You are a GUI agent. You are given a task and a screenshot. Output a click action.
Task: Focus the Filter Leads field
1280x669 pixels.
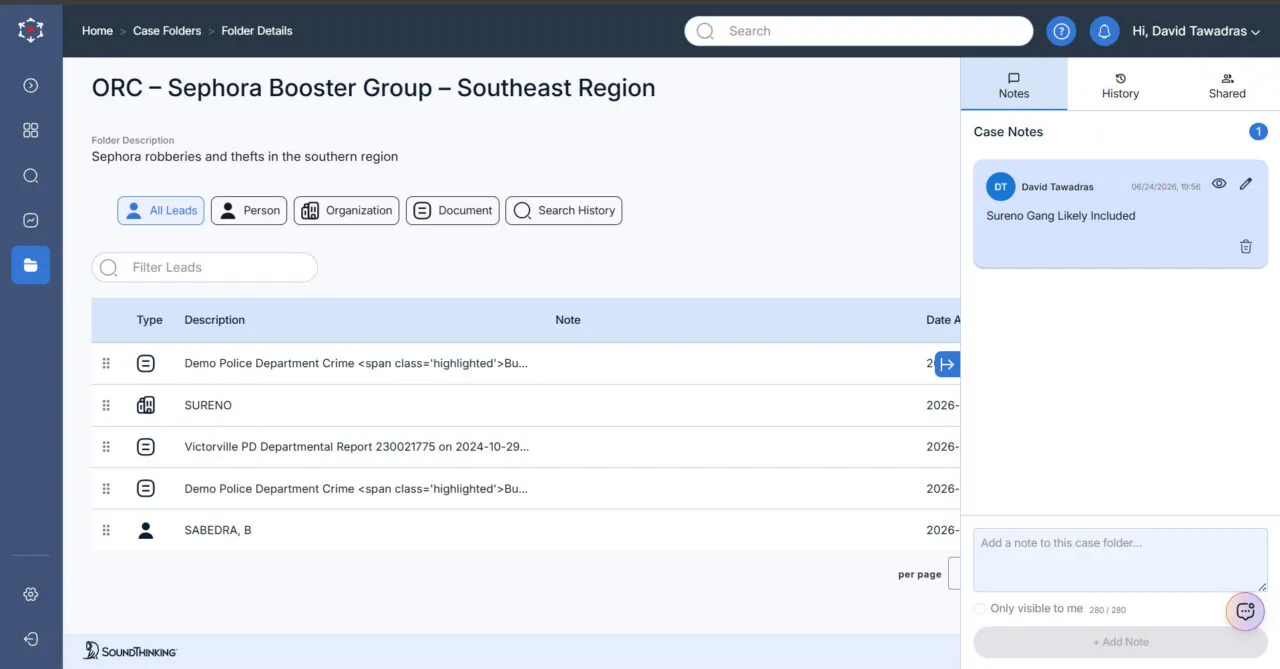pos(204,267)
